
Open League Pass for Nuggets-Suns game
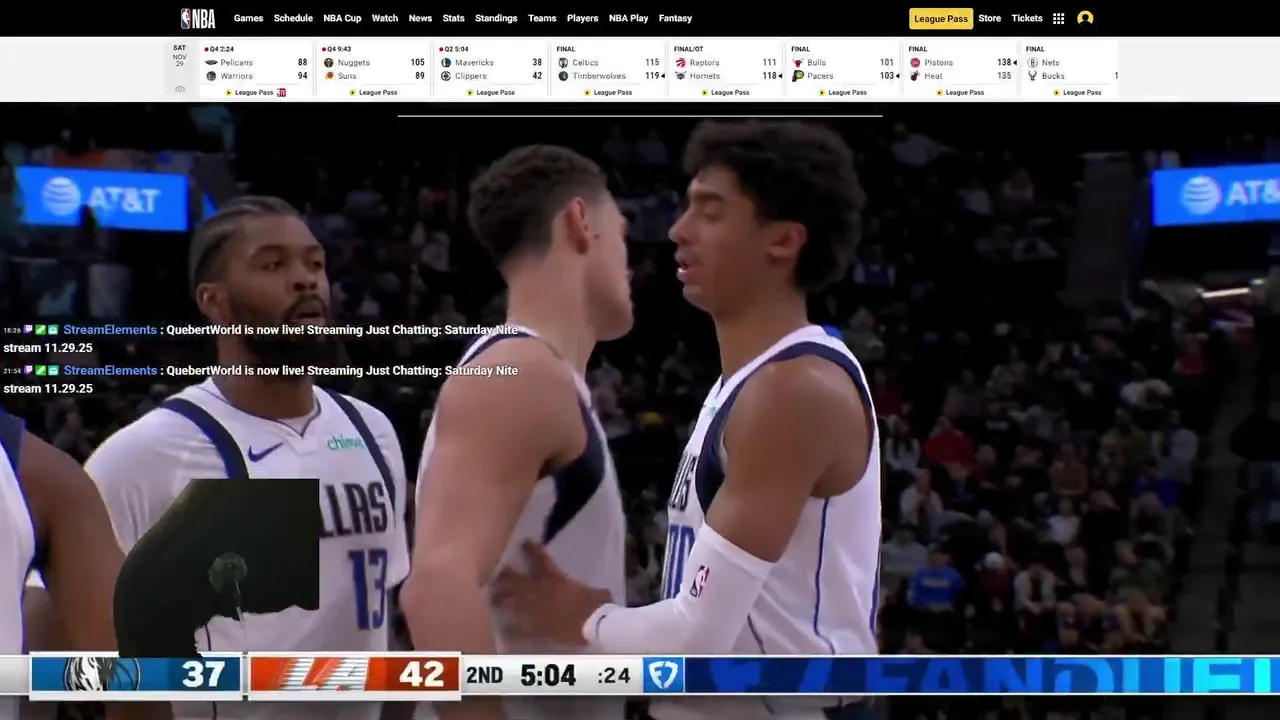click(373, 92)
